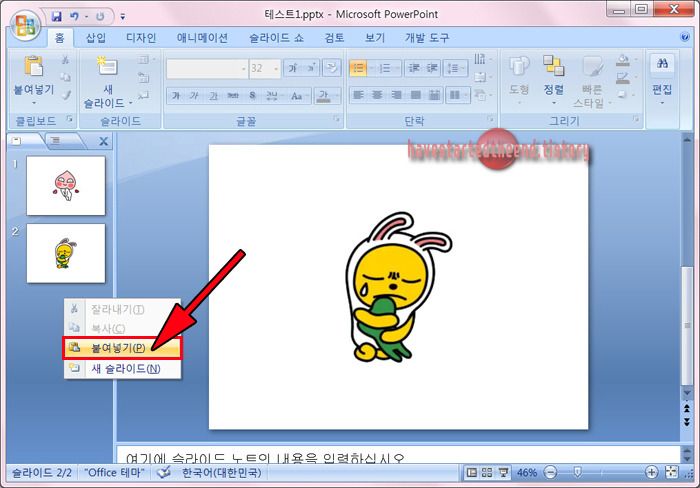Expand the ribbon 붙여넣기 dropdown arrow
The width and height of the screenshot is (700, 488).
click(34, 103)
